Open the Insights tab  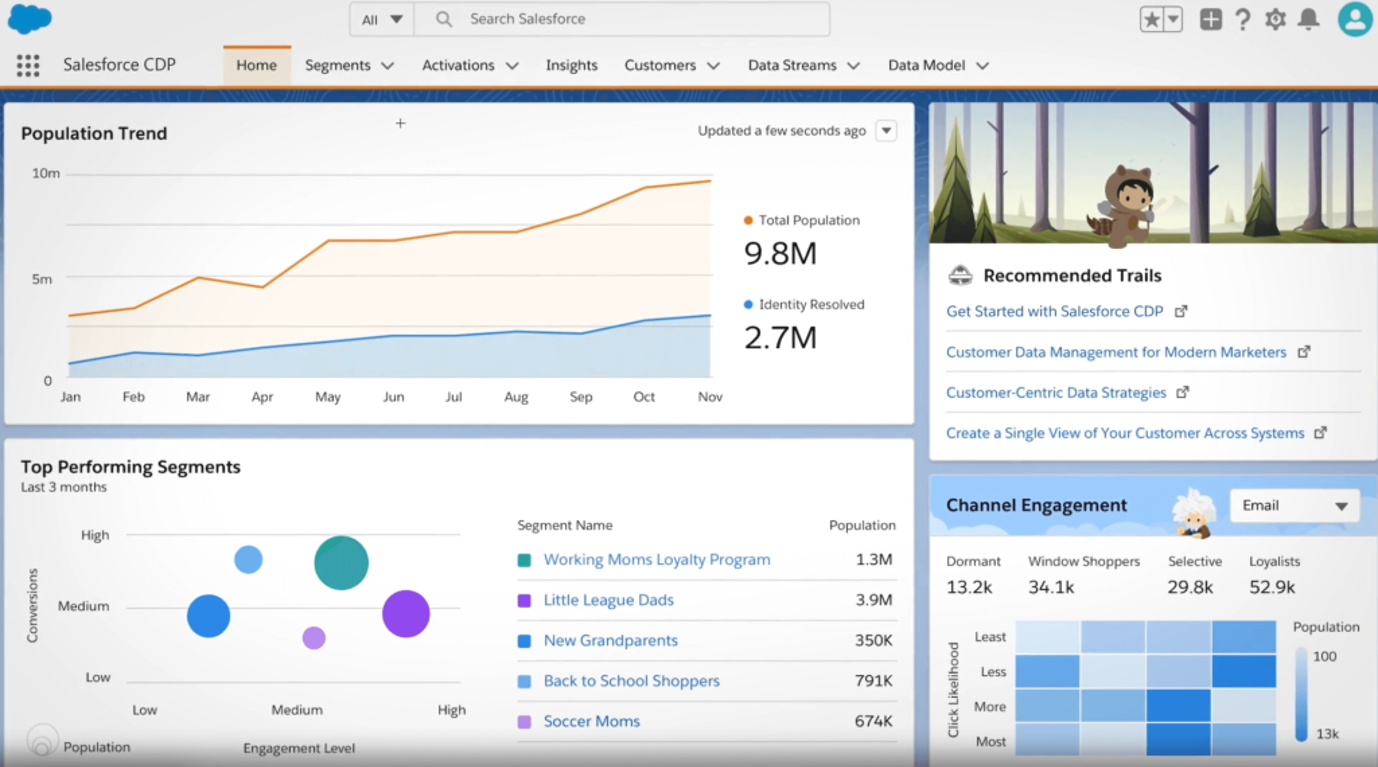572,65
